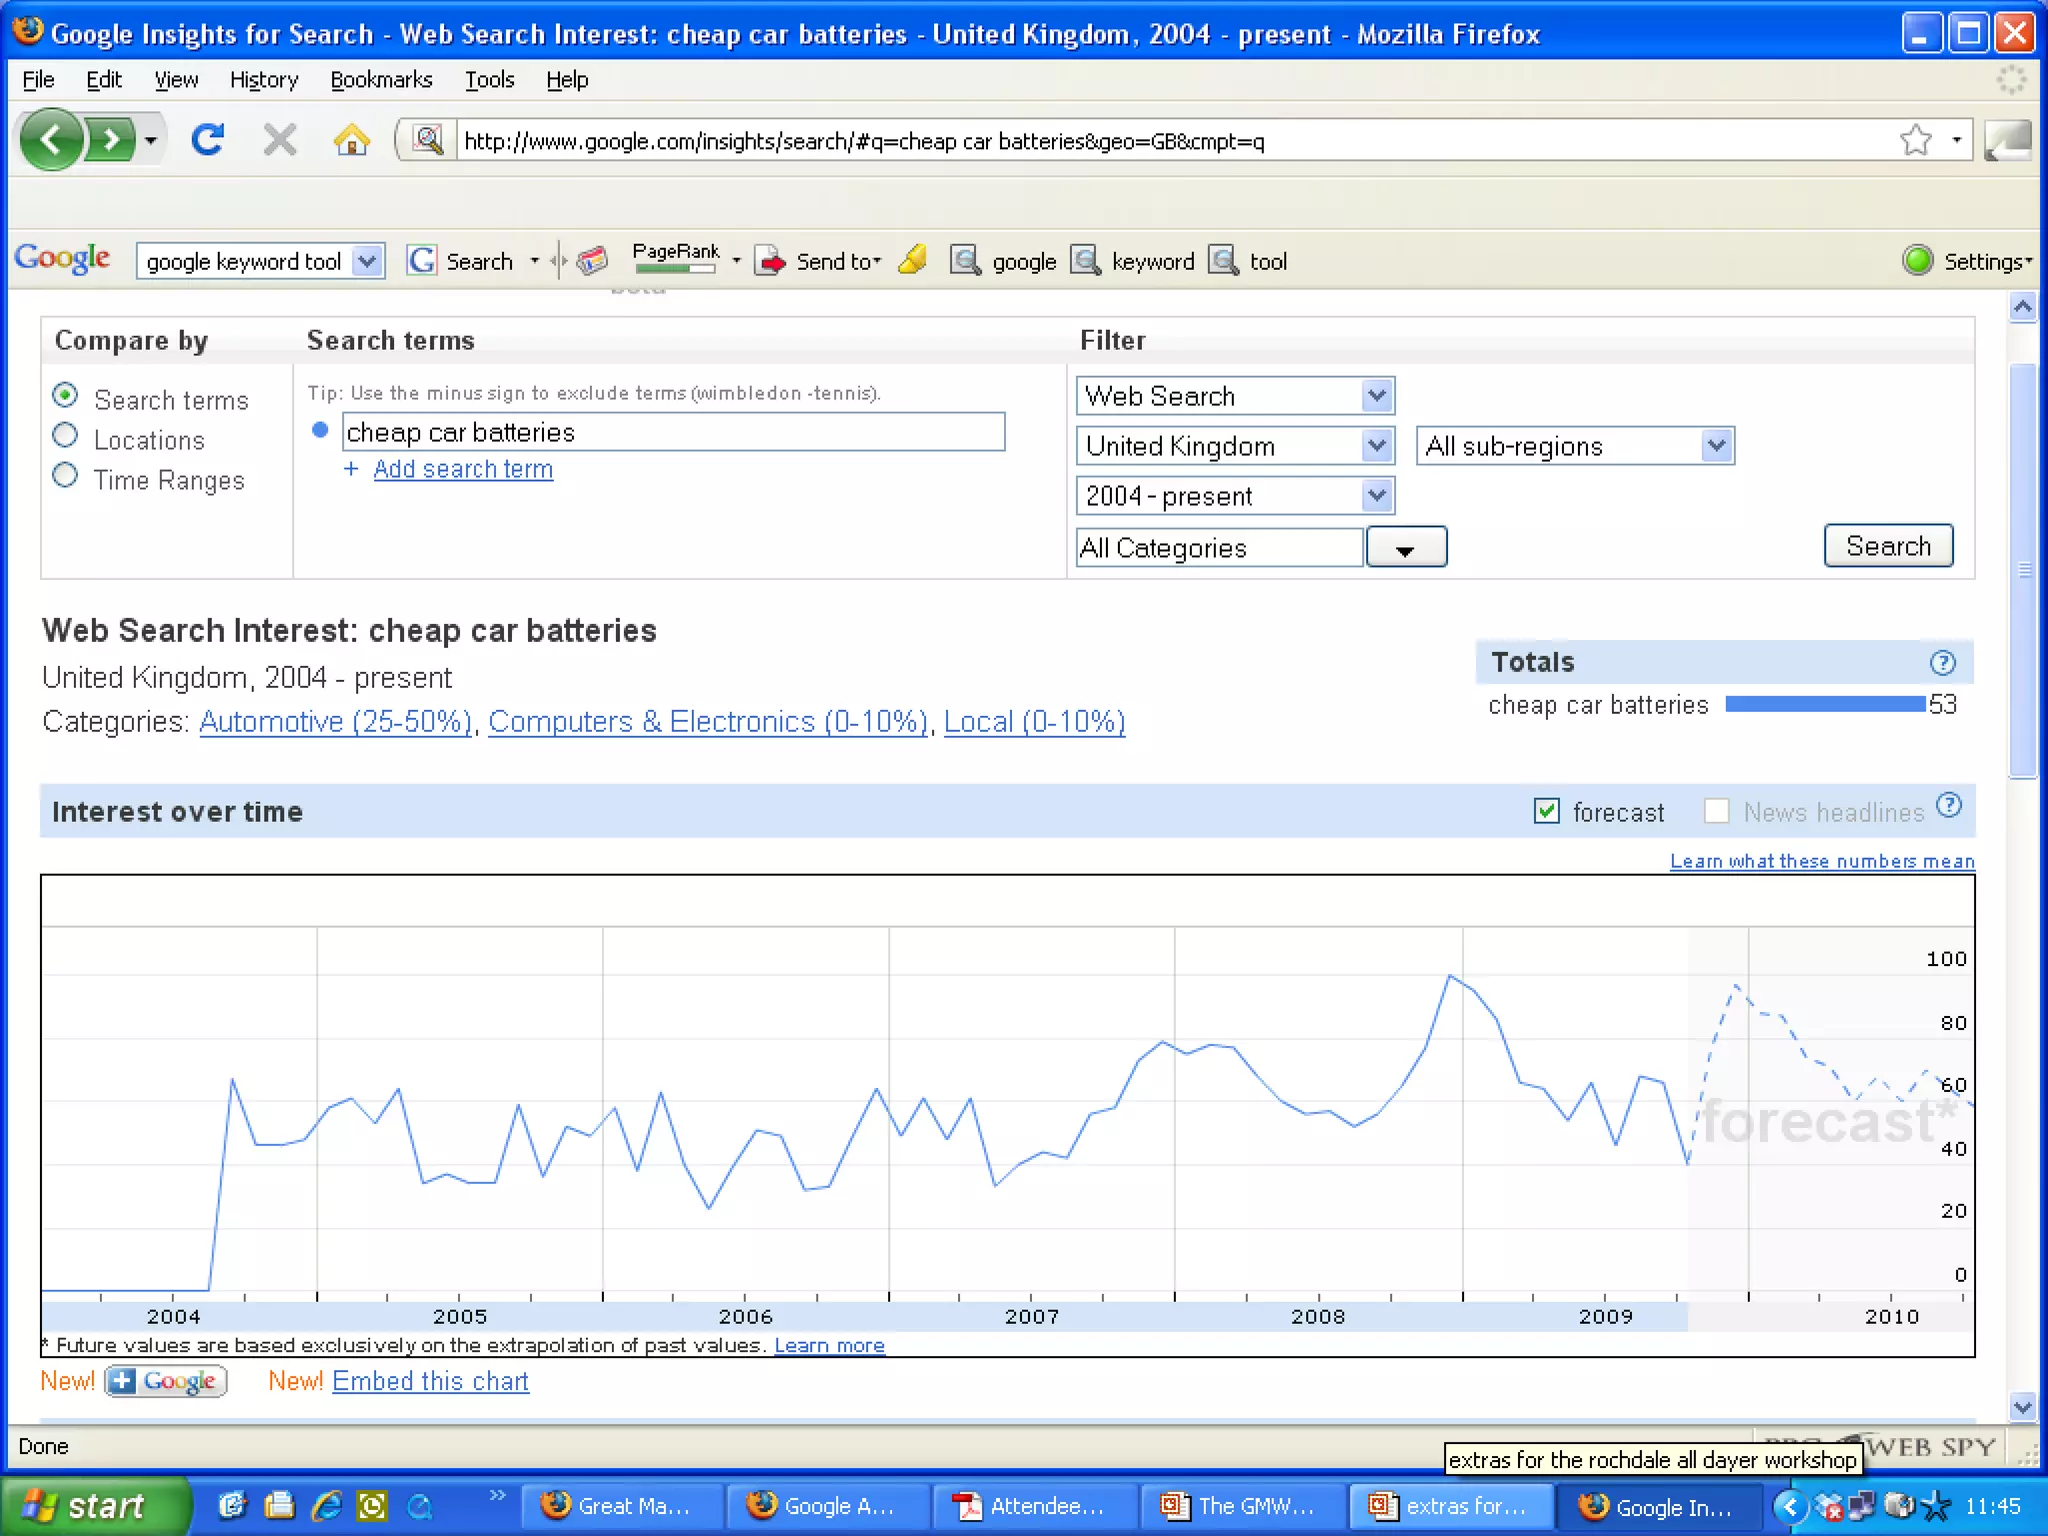Click the browser Back arrow button
This screenshot has height=1536, width=2048.
pyautogui.click(x=50, y=140)
